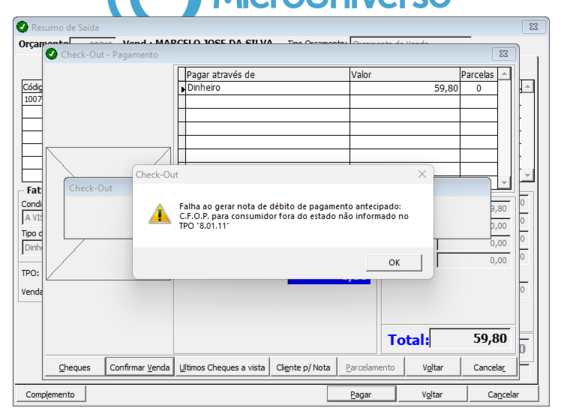This screenshot has width=564, height=411.
Task: Close the Check-Out - Pagamento window
Action: point(504,54)
